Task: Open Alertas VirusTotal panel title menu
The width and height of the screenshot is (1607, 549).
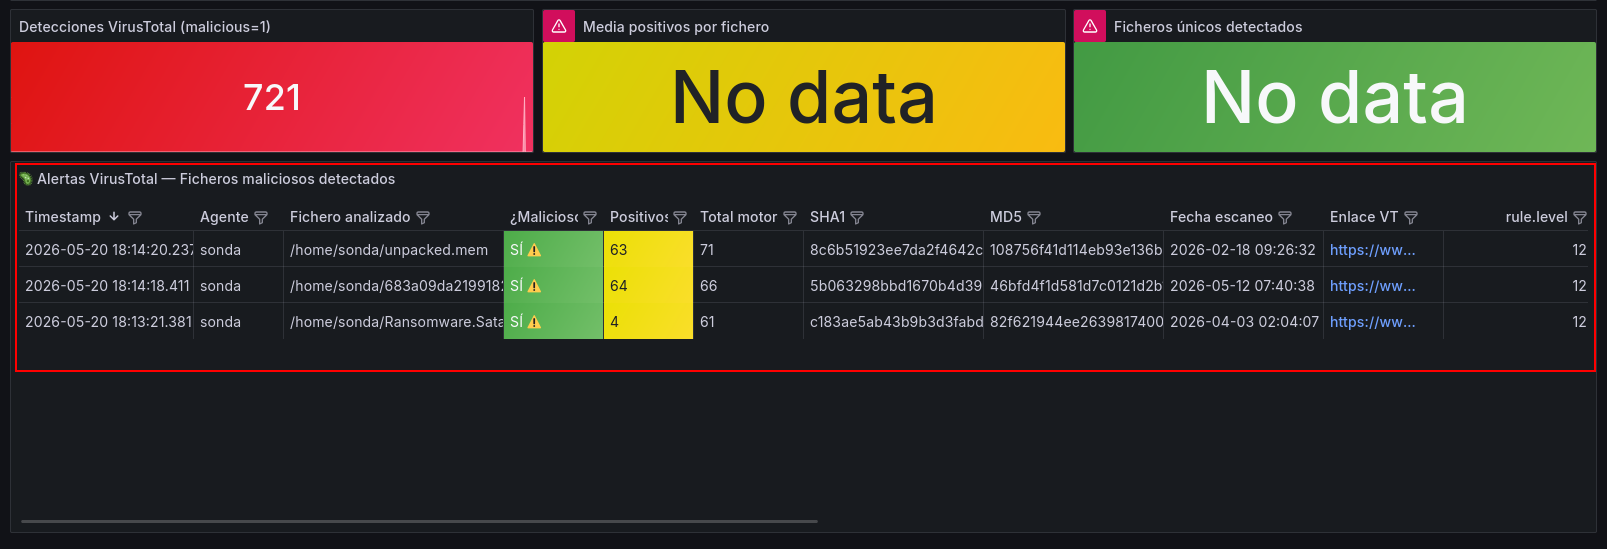Action: [216, 179]
